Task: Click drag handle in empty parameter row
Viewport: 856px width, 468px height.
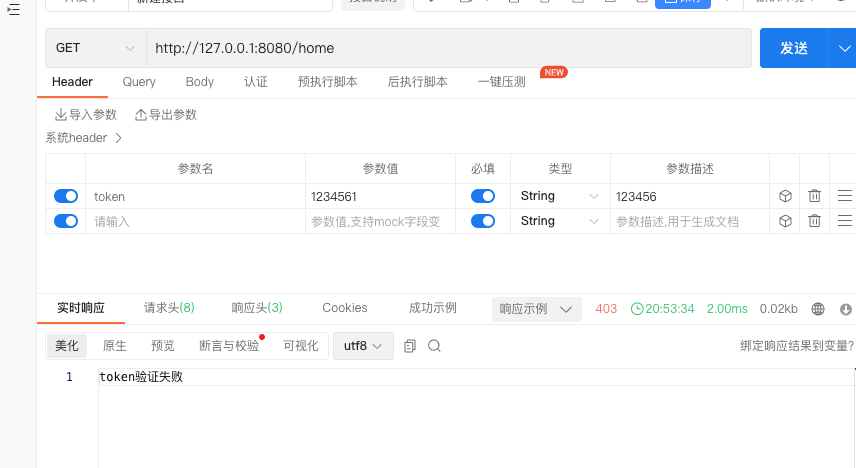Action: (845, 221)
